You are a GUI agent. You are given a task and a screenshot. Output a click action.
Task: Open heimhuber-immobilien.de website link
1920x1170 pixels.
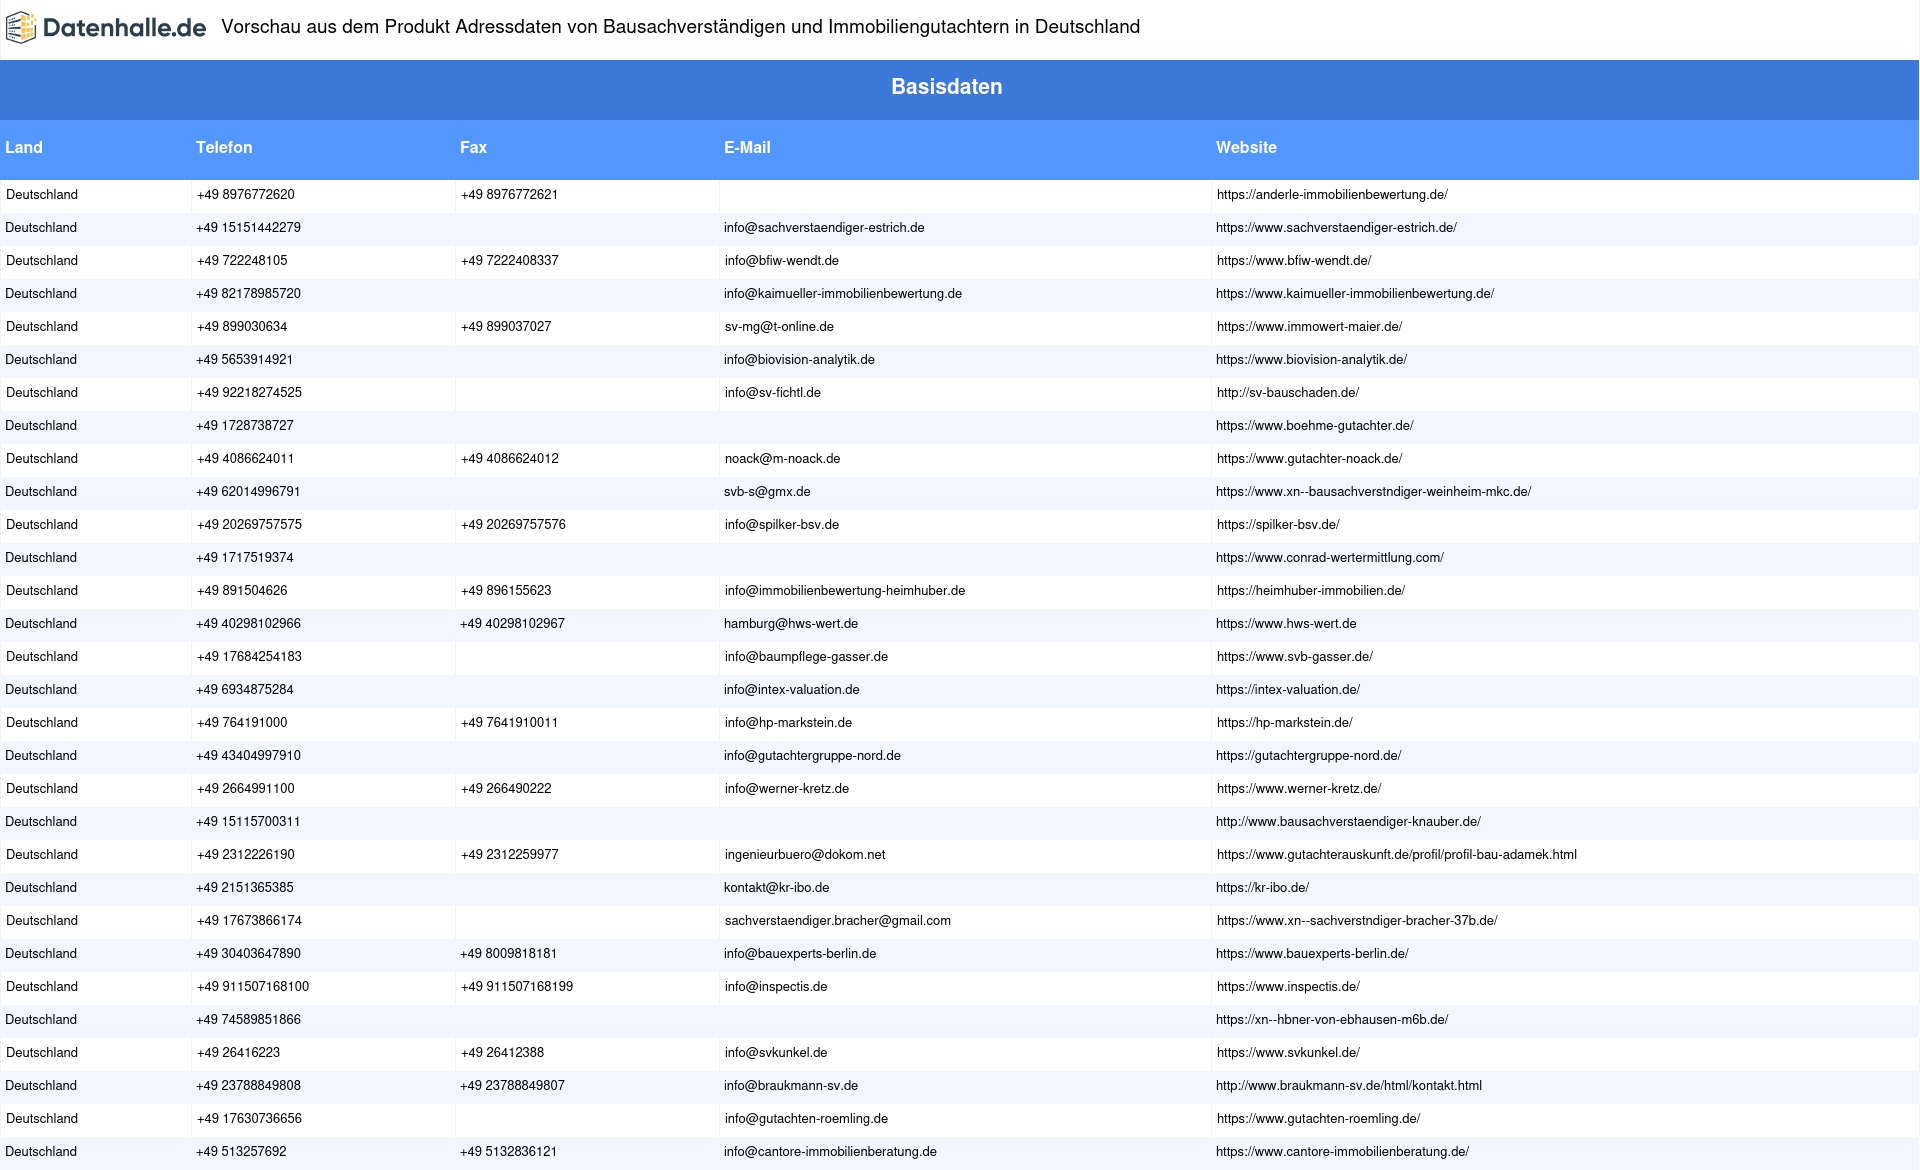point(1311,591)
